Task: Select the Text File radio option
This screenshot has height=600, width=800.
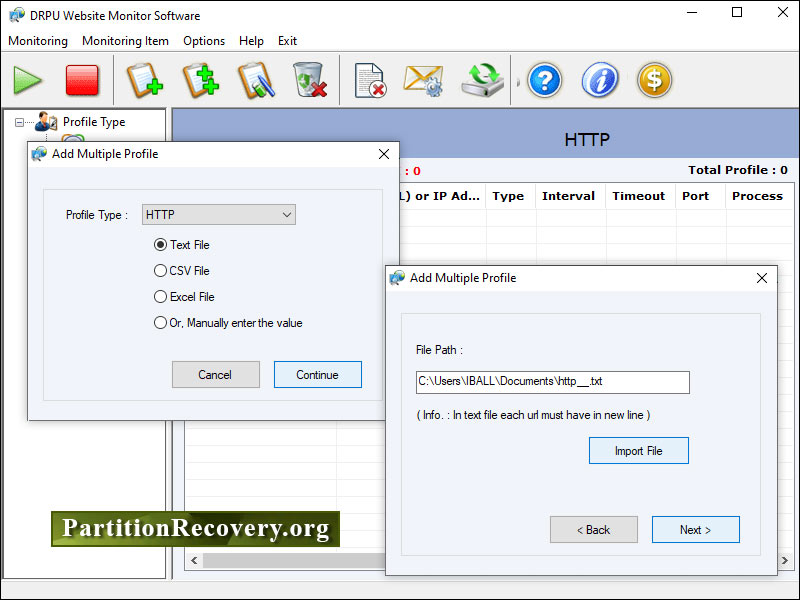Action: pos(161,245)
